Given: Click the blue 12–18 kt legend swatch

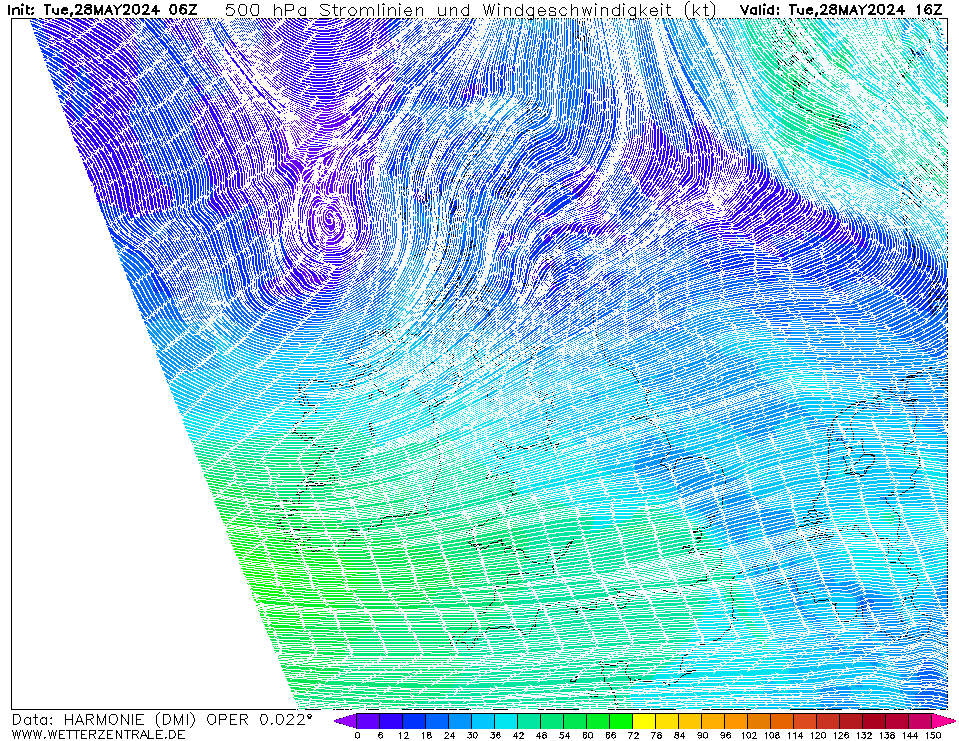Looking at the screenshot, I should (414, 721).
